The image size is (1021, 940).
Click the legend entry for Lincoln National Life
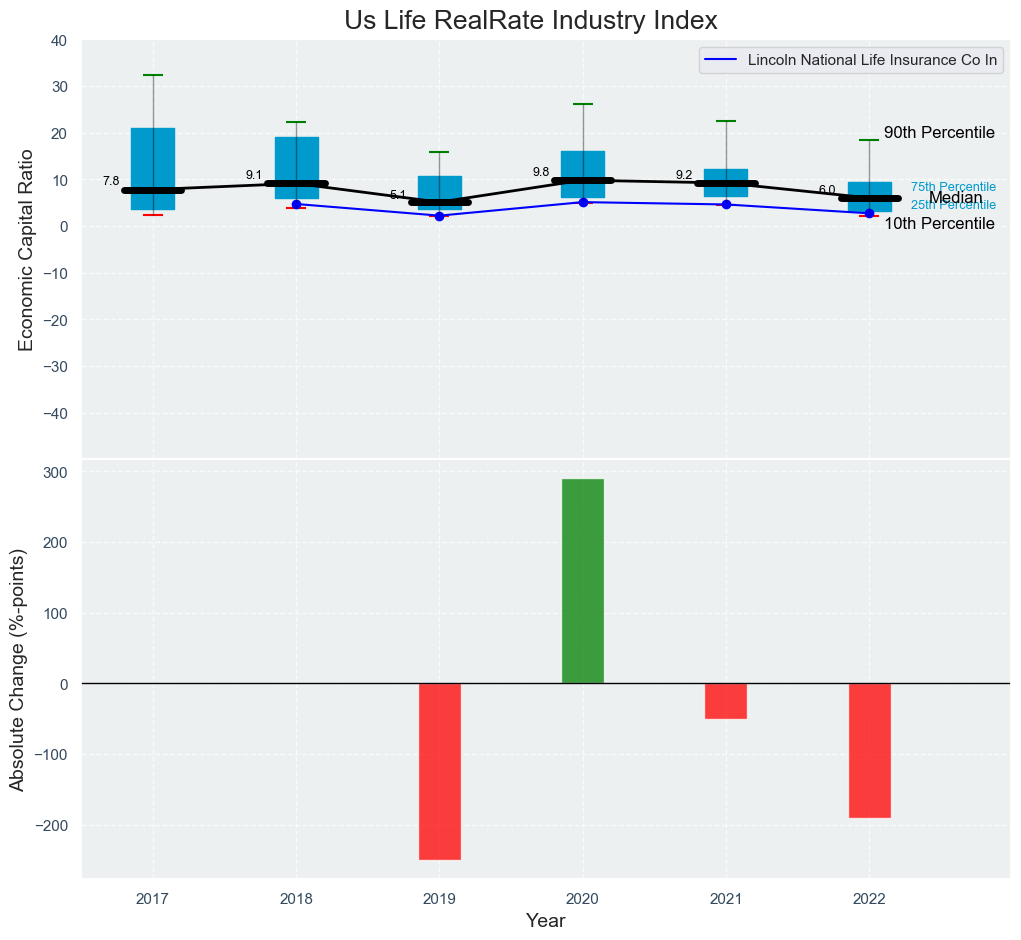pyautogui.click(x=852, y=60)
